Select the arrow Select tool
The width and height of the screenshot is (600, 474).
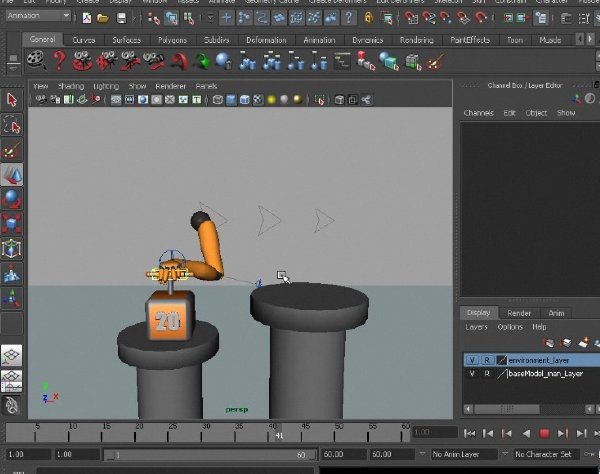point(12,100)
